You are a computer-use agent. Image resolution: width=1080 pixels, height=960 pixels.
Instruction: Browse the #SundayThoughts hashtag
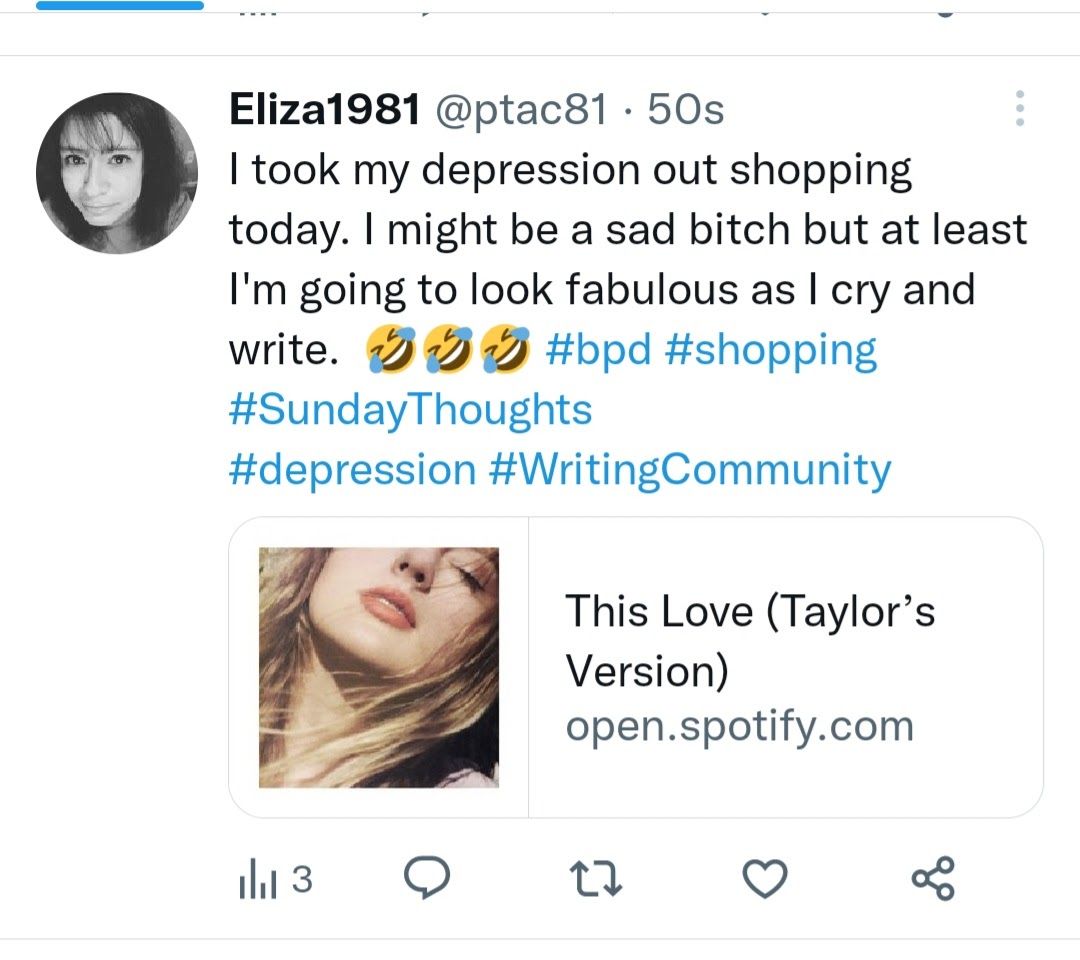click(410, 410)
